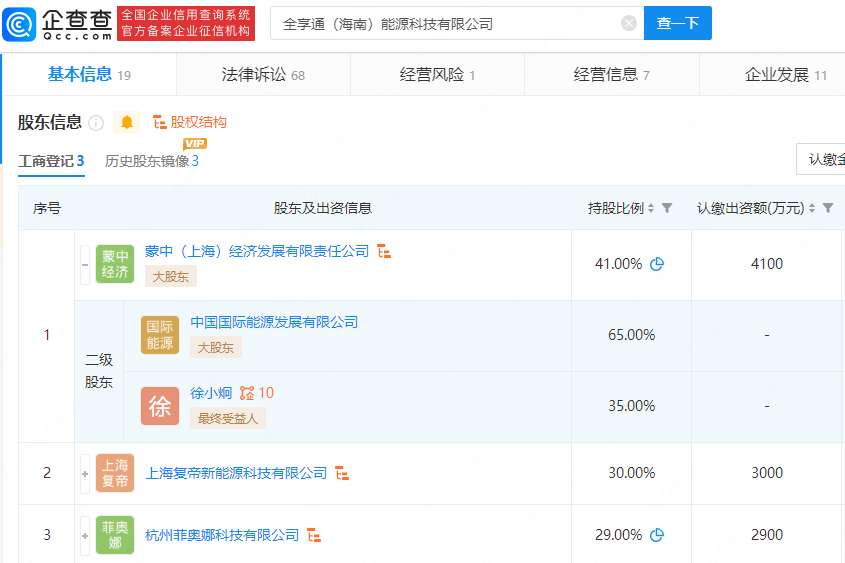Open the 股权结构 link
The width and height of the screenshot is (845, 563).
click(190, 122)
